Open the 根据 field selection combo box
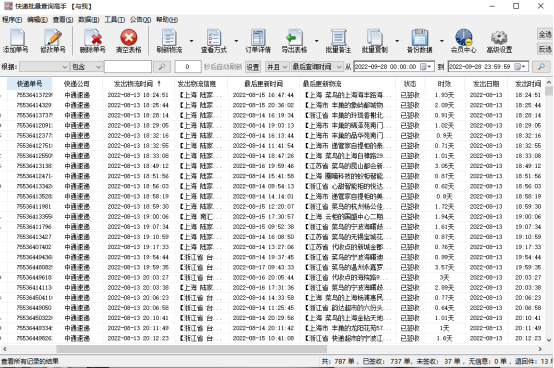Image resolution: width=554 pixels, height=368 pixels. pos(44,66)
